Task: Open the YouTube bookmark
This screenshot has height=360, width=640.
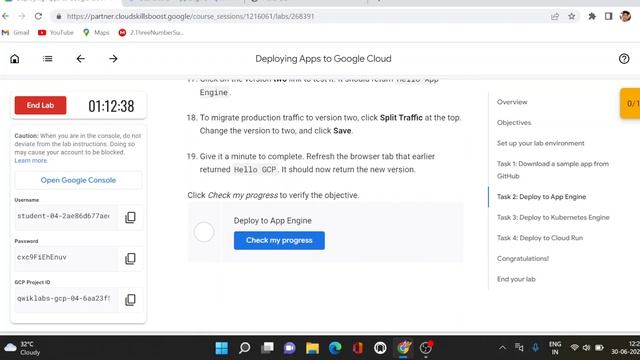Action: (x=56, y=33)
